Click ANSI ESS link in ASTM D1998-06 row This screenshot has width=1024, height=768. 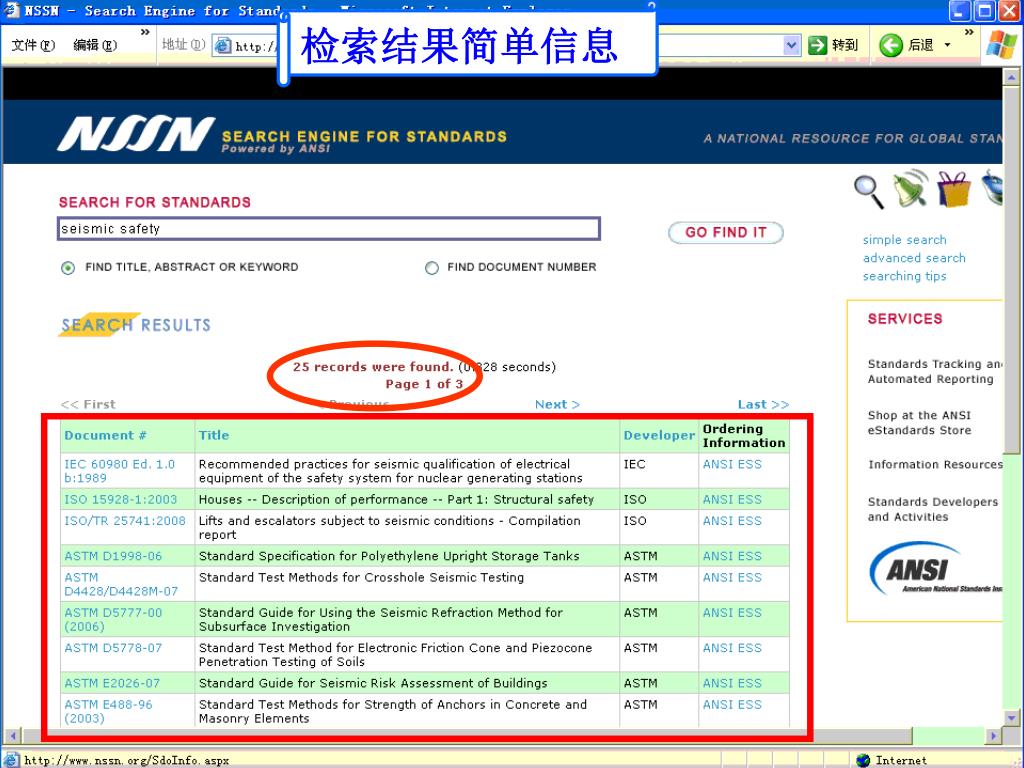[x=732, y=556]
